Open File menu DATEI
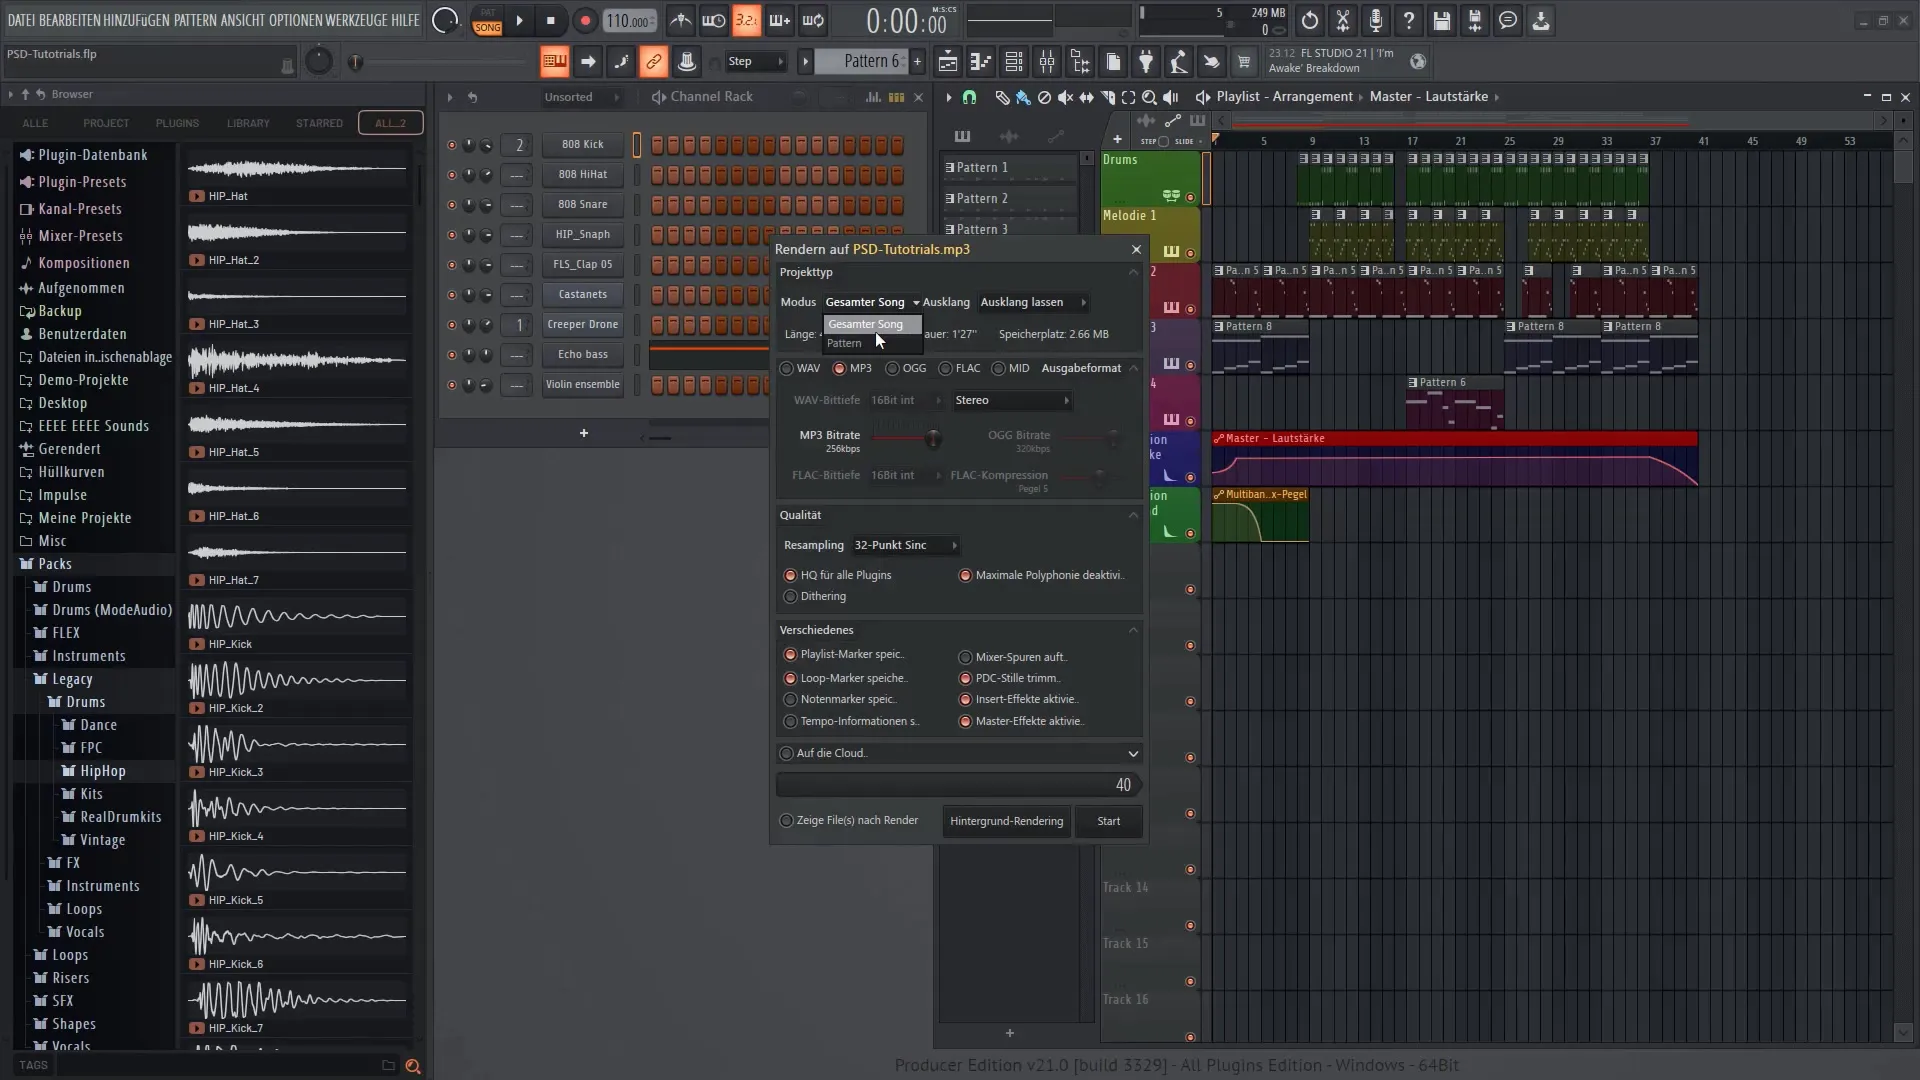This screenshot has width=1920, height=1080. tap(21, 20)
